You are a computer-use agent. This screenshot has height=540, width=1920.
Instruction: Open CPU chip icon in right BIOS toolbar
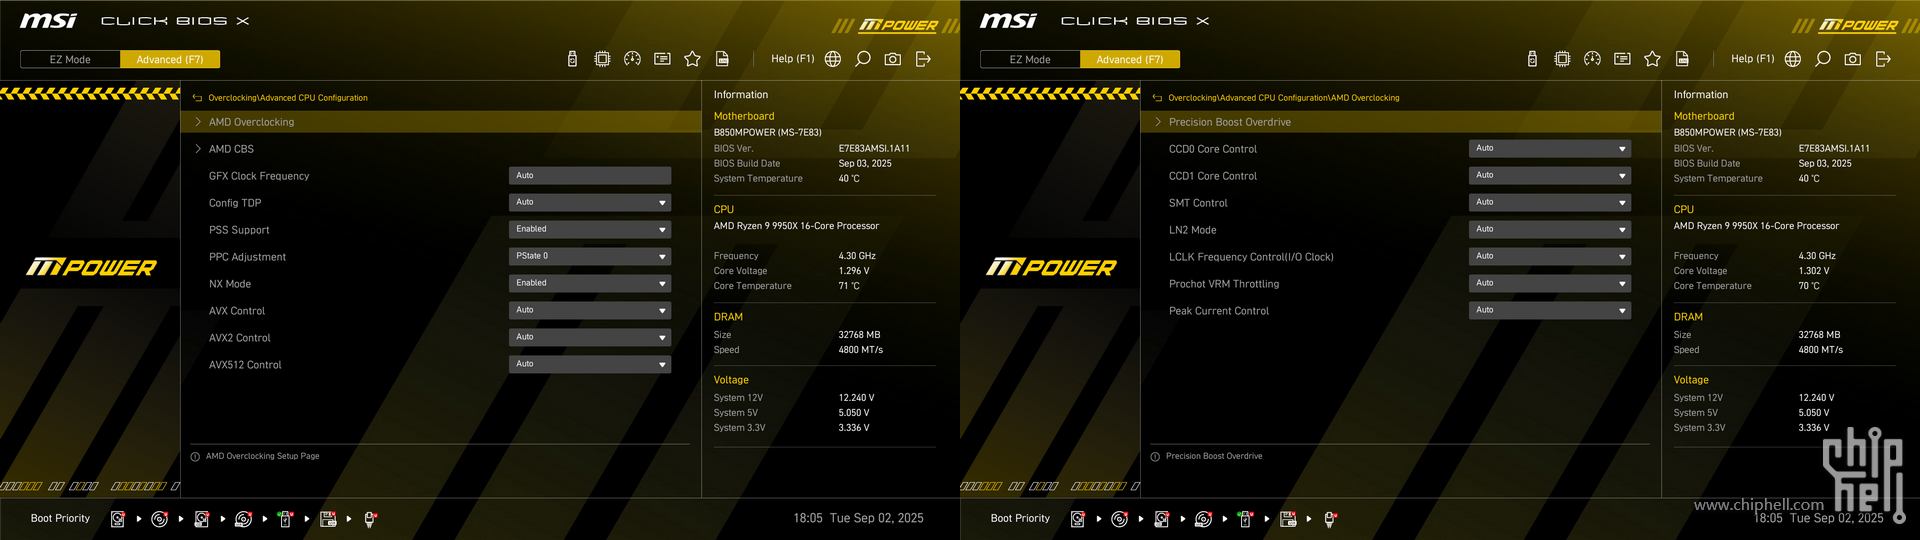(x=1562, y=59)
